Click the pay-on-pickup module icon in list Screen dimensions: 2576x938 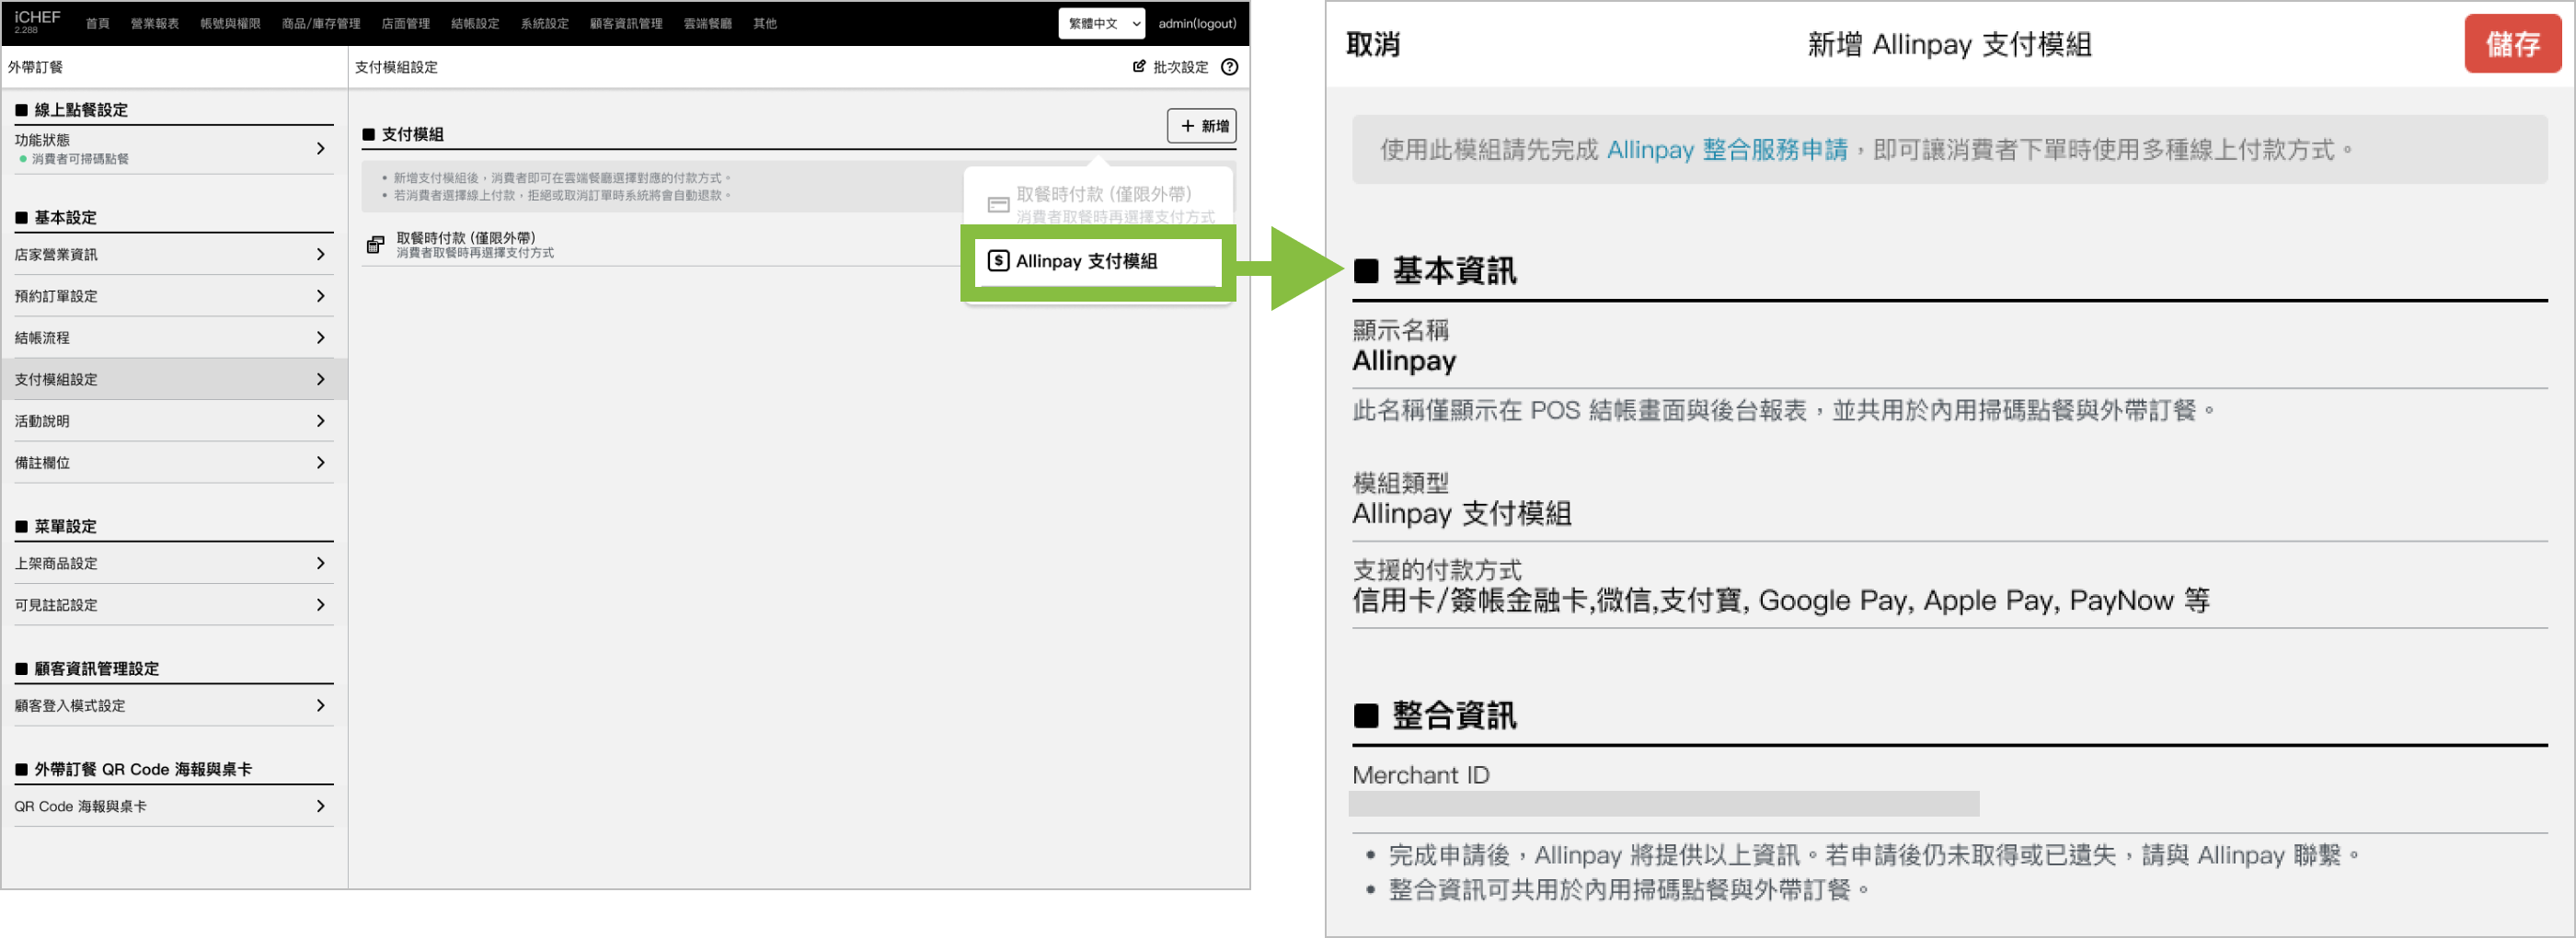(x=375, y=245)
